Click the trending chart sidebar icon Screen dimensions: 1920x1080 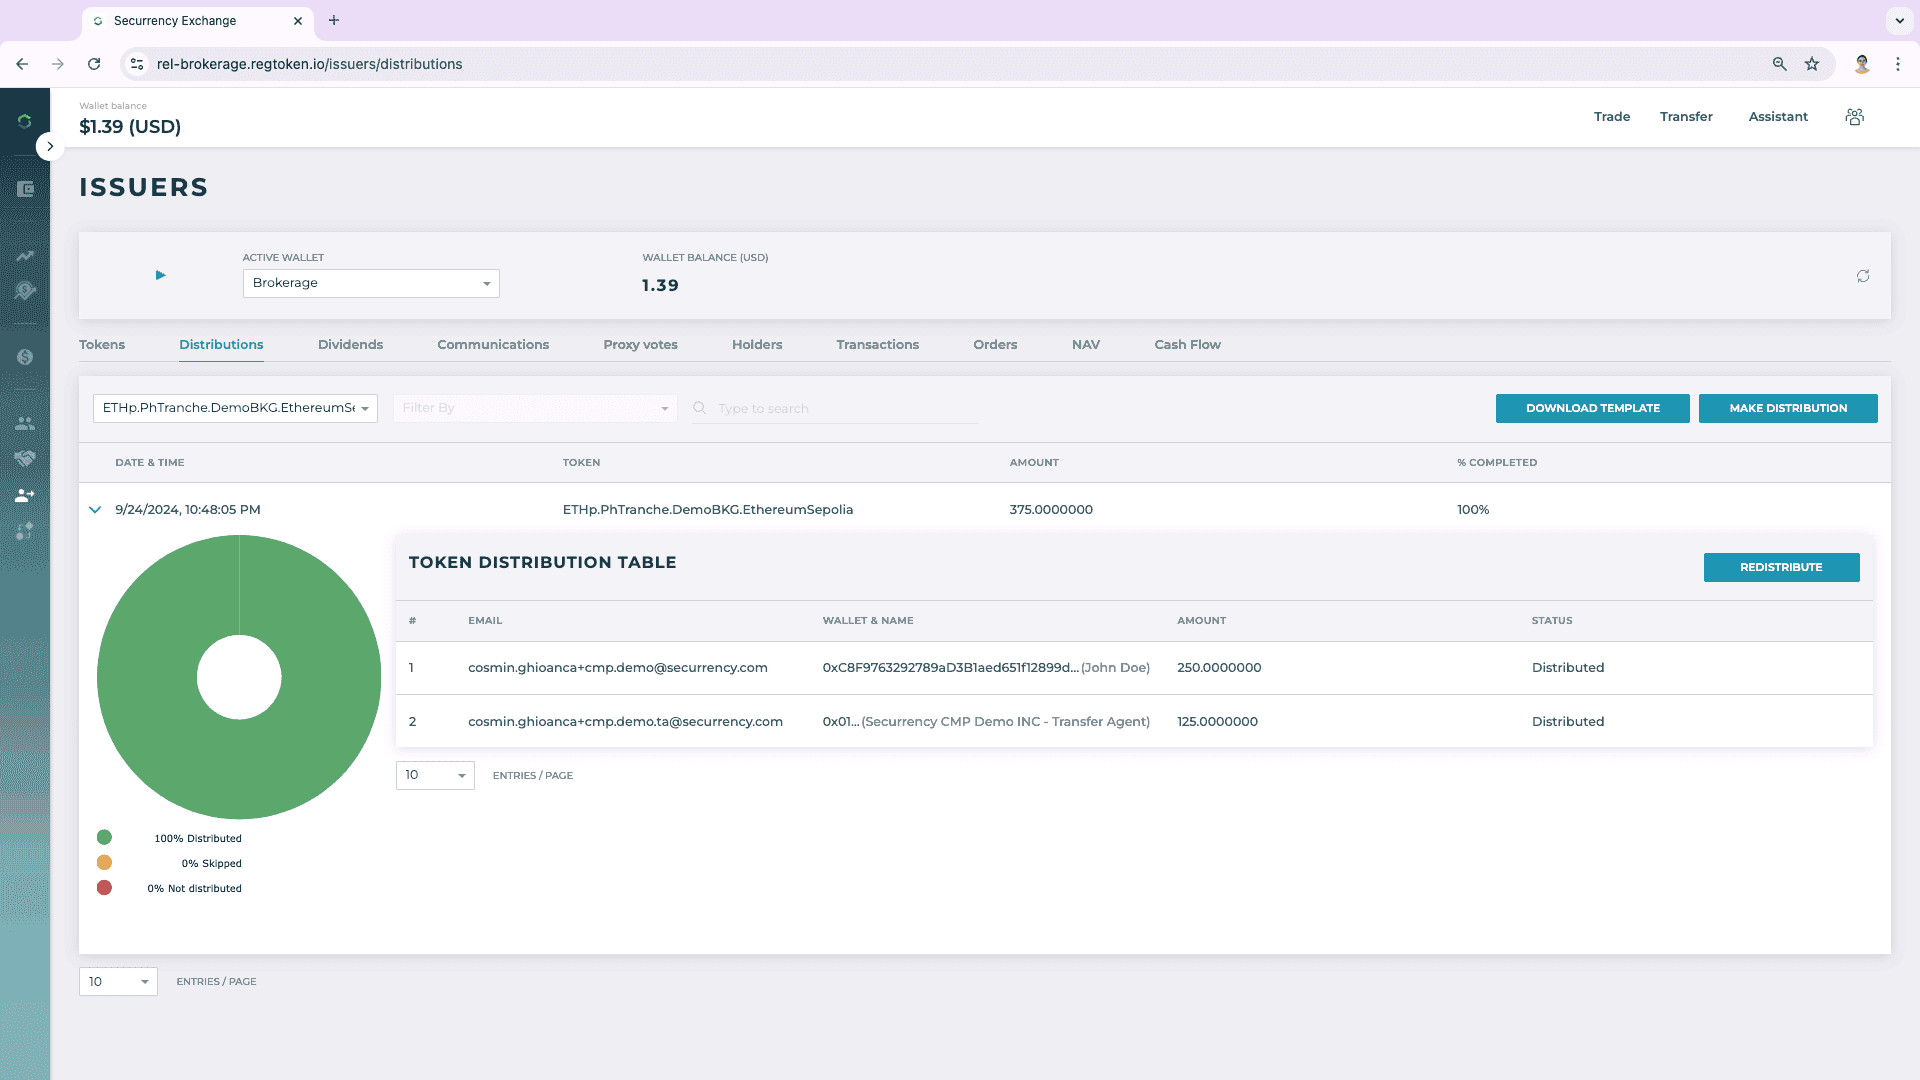point(25,256)
